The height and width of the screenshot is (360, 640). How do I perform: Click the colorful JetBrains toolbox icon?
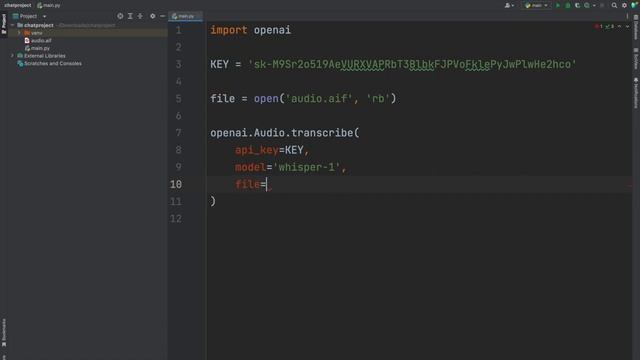pyautogui.click(x=634, y=5)
